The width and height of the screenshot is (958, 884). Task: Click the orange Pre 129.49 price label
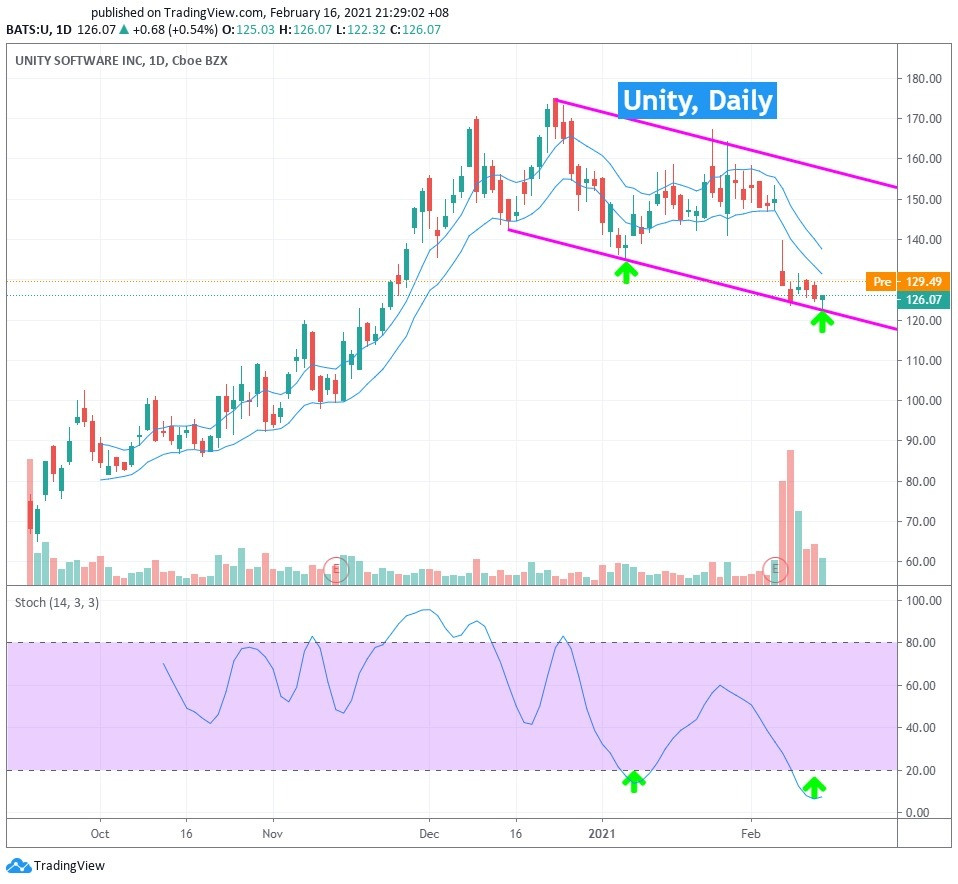[907, 282]
